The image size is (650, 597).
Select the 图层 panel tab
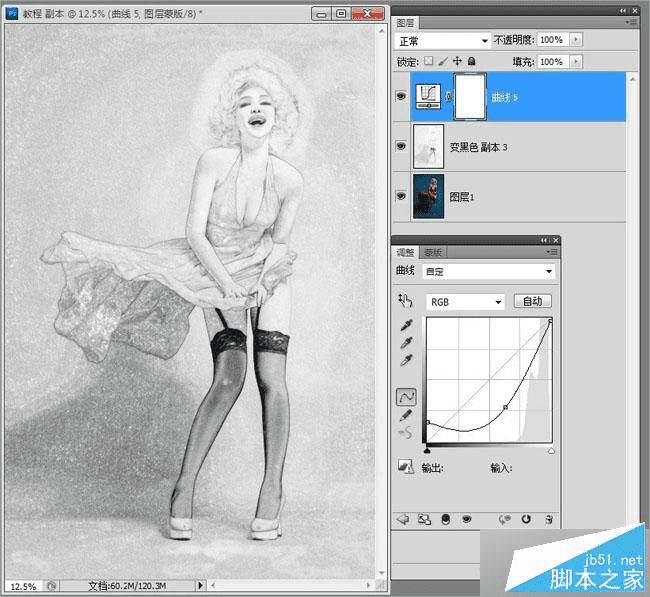[407, 21]
